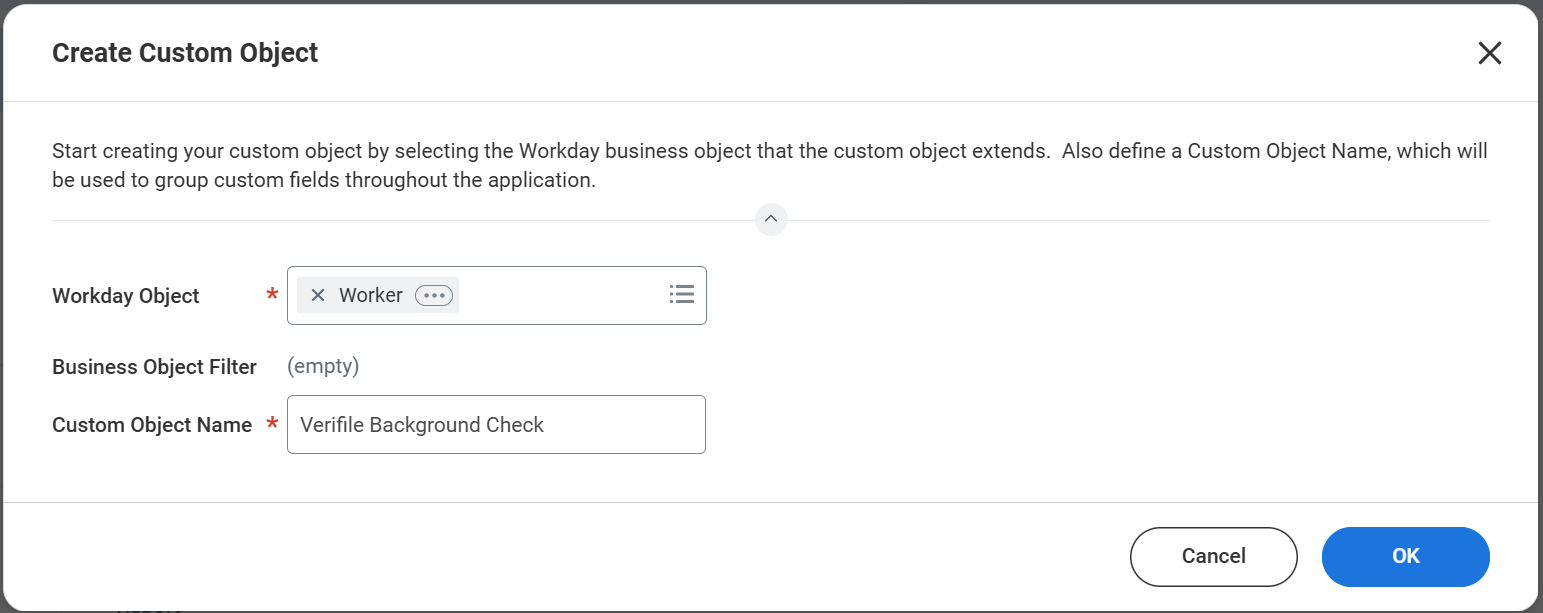1543x613 pixels.
Task: Click the Workday Object prompt field
Action: click(497, 295)
